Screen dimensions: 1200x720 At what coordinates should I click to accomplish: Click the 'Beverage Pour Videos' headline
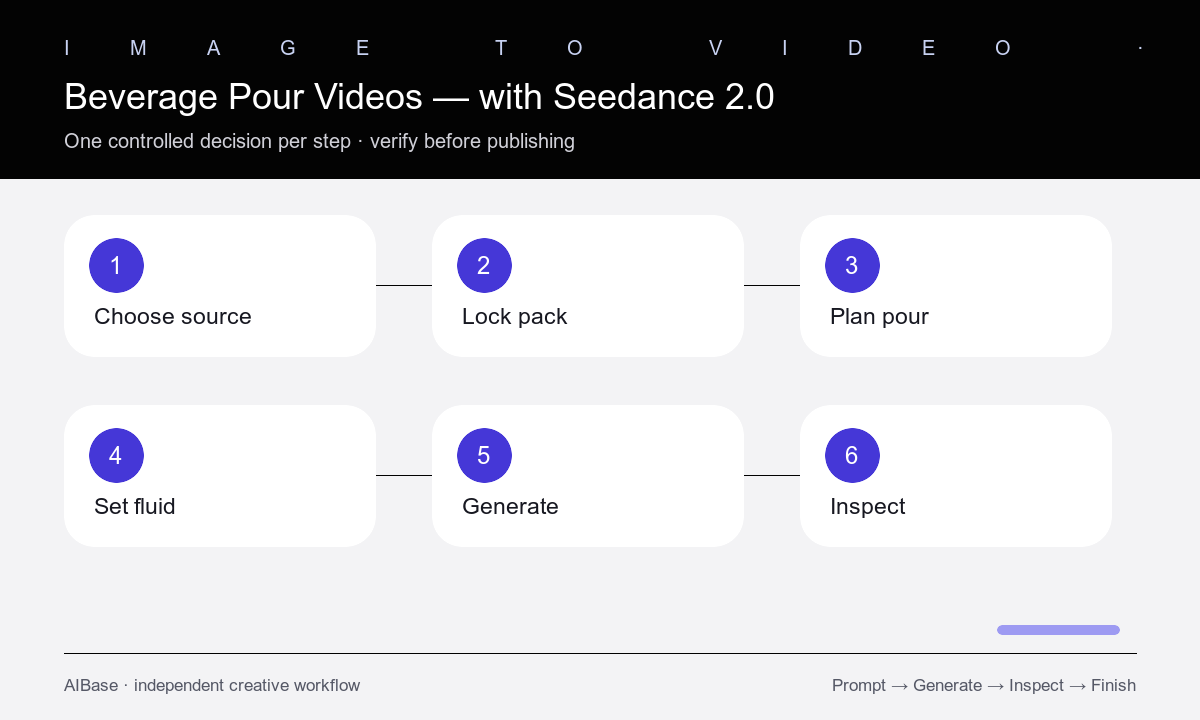click(419, 97)
